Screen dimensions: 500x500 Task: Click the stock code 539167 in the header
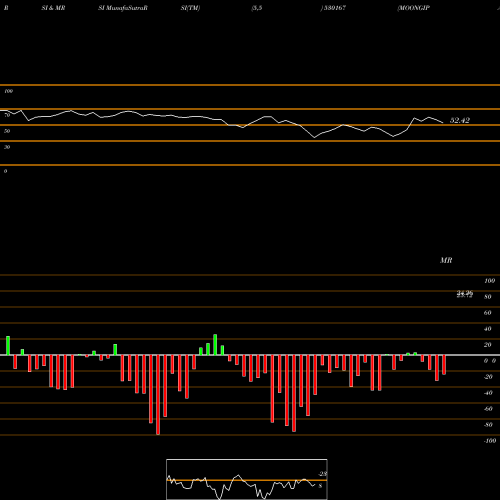(x=334, y=8)
